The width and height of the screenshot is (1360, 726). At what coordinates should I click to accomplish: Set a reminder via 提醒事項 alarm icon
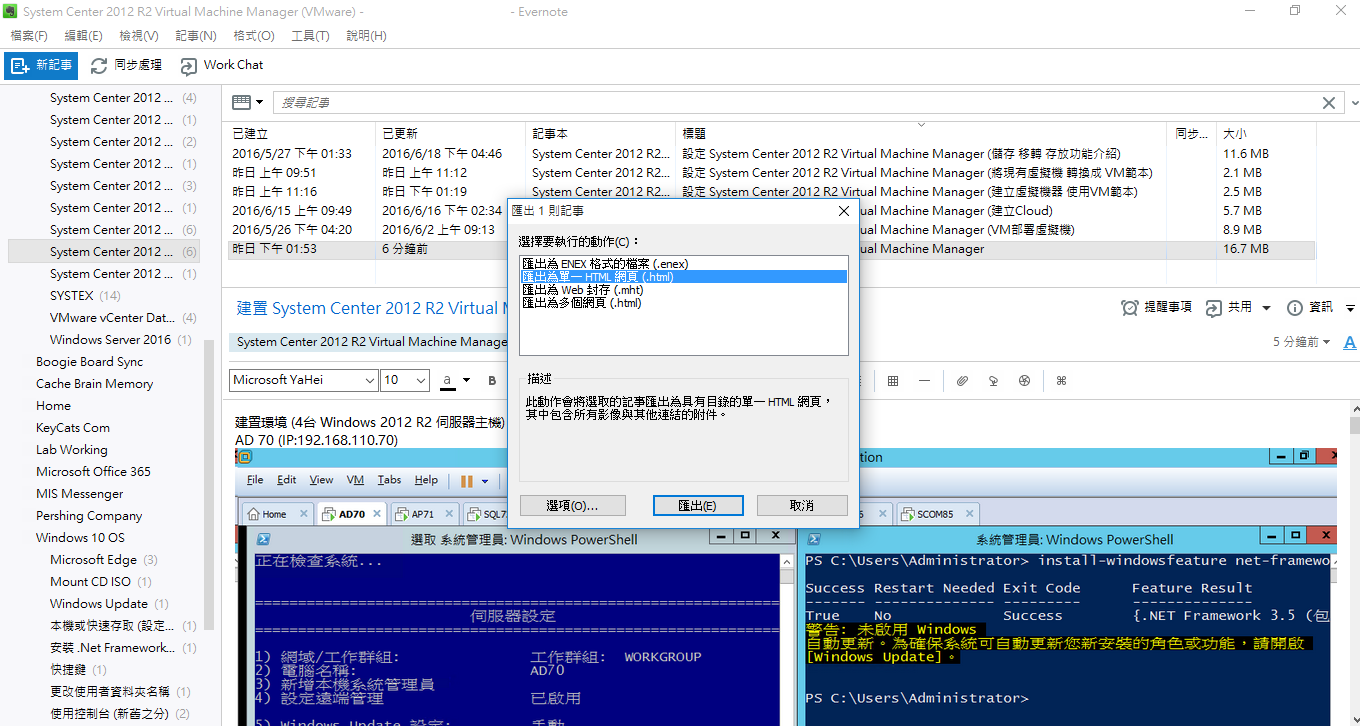(1130, 308)
